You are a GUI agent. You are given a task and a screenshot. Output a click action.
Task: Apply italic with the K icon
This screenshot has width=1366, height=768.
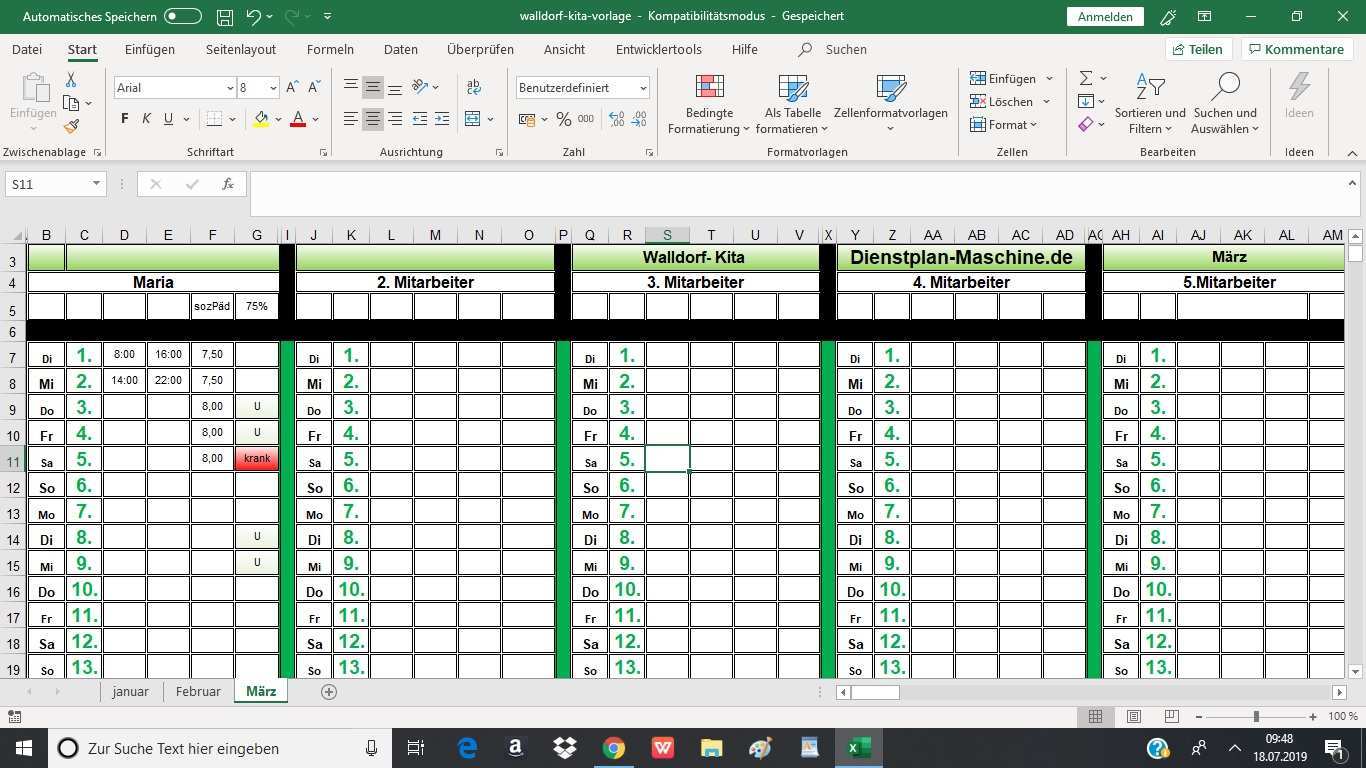click(146, 119)
